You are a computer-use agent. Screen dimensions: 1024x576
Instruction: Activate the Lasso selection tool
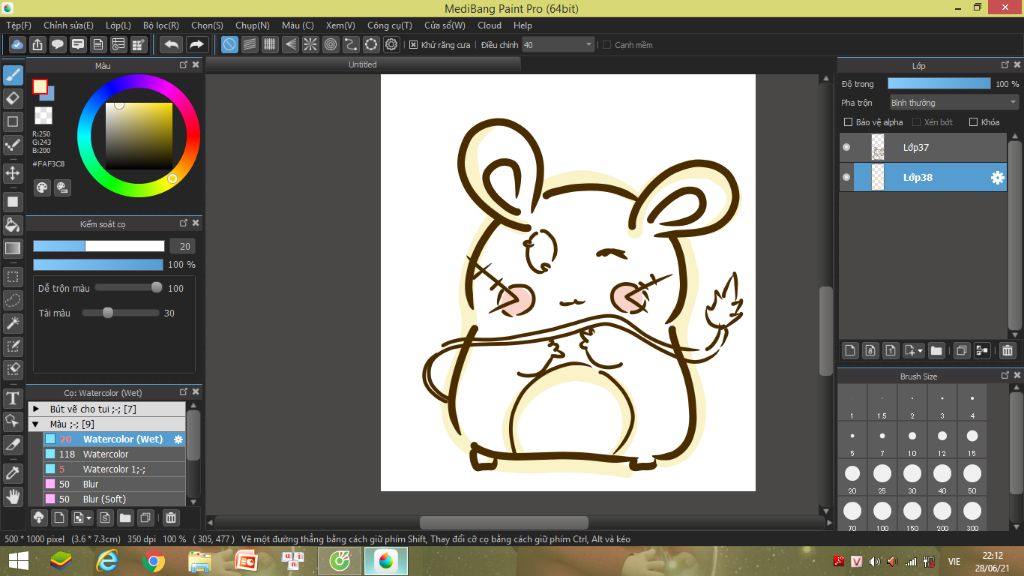pyautogui.click(x=13, y=300)
